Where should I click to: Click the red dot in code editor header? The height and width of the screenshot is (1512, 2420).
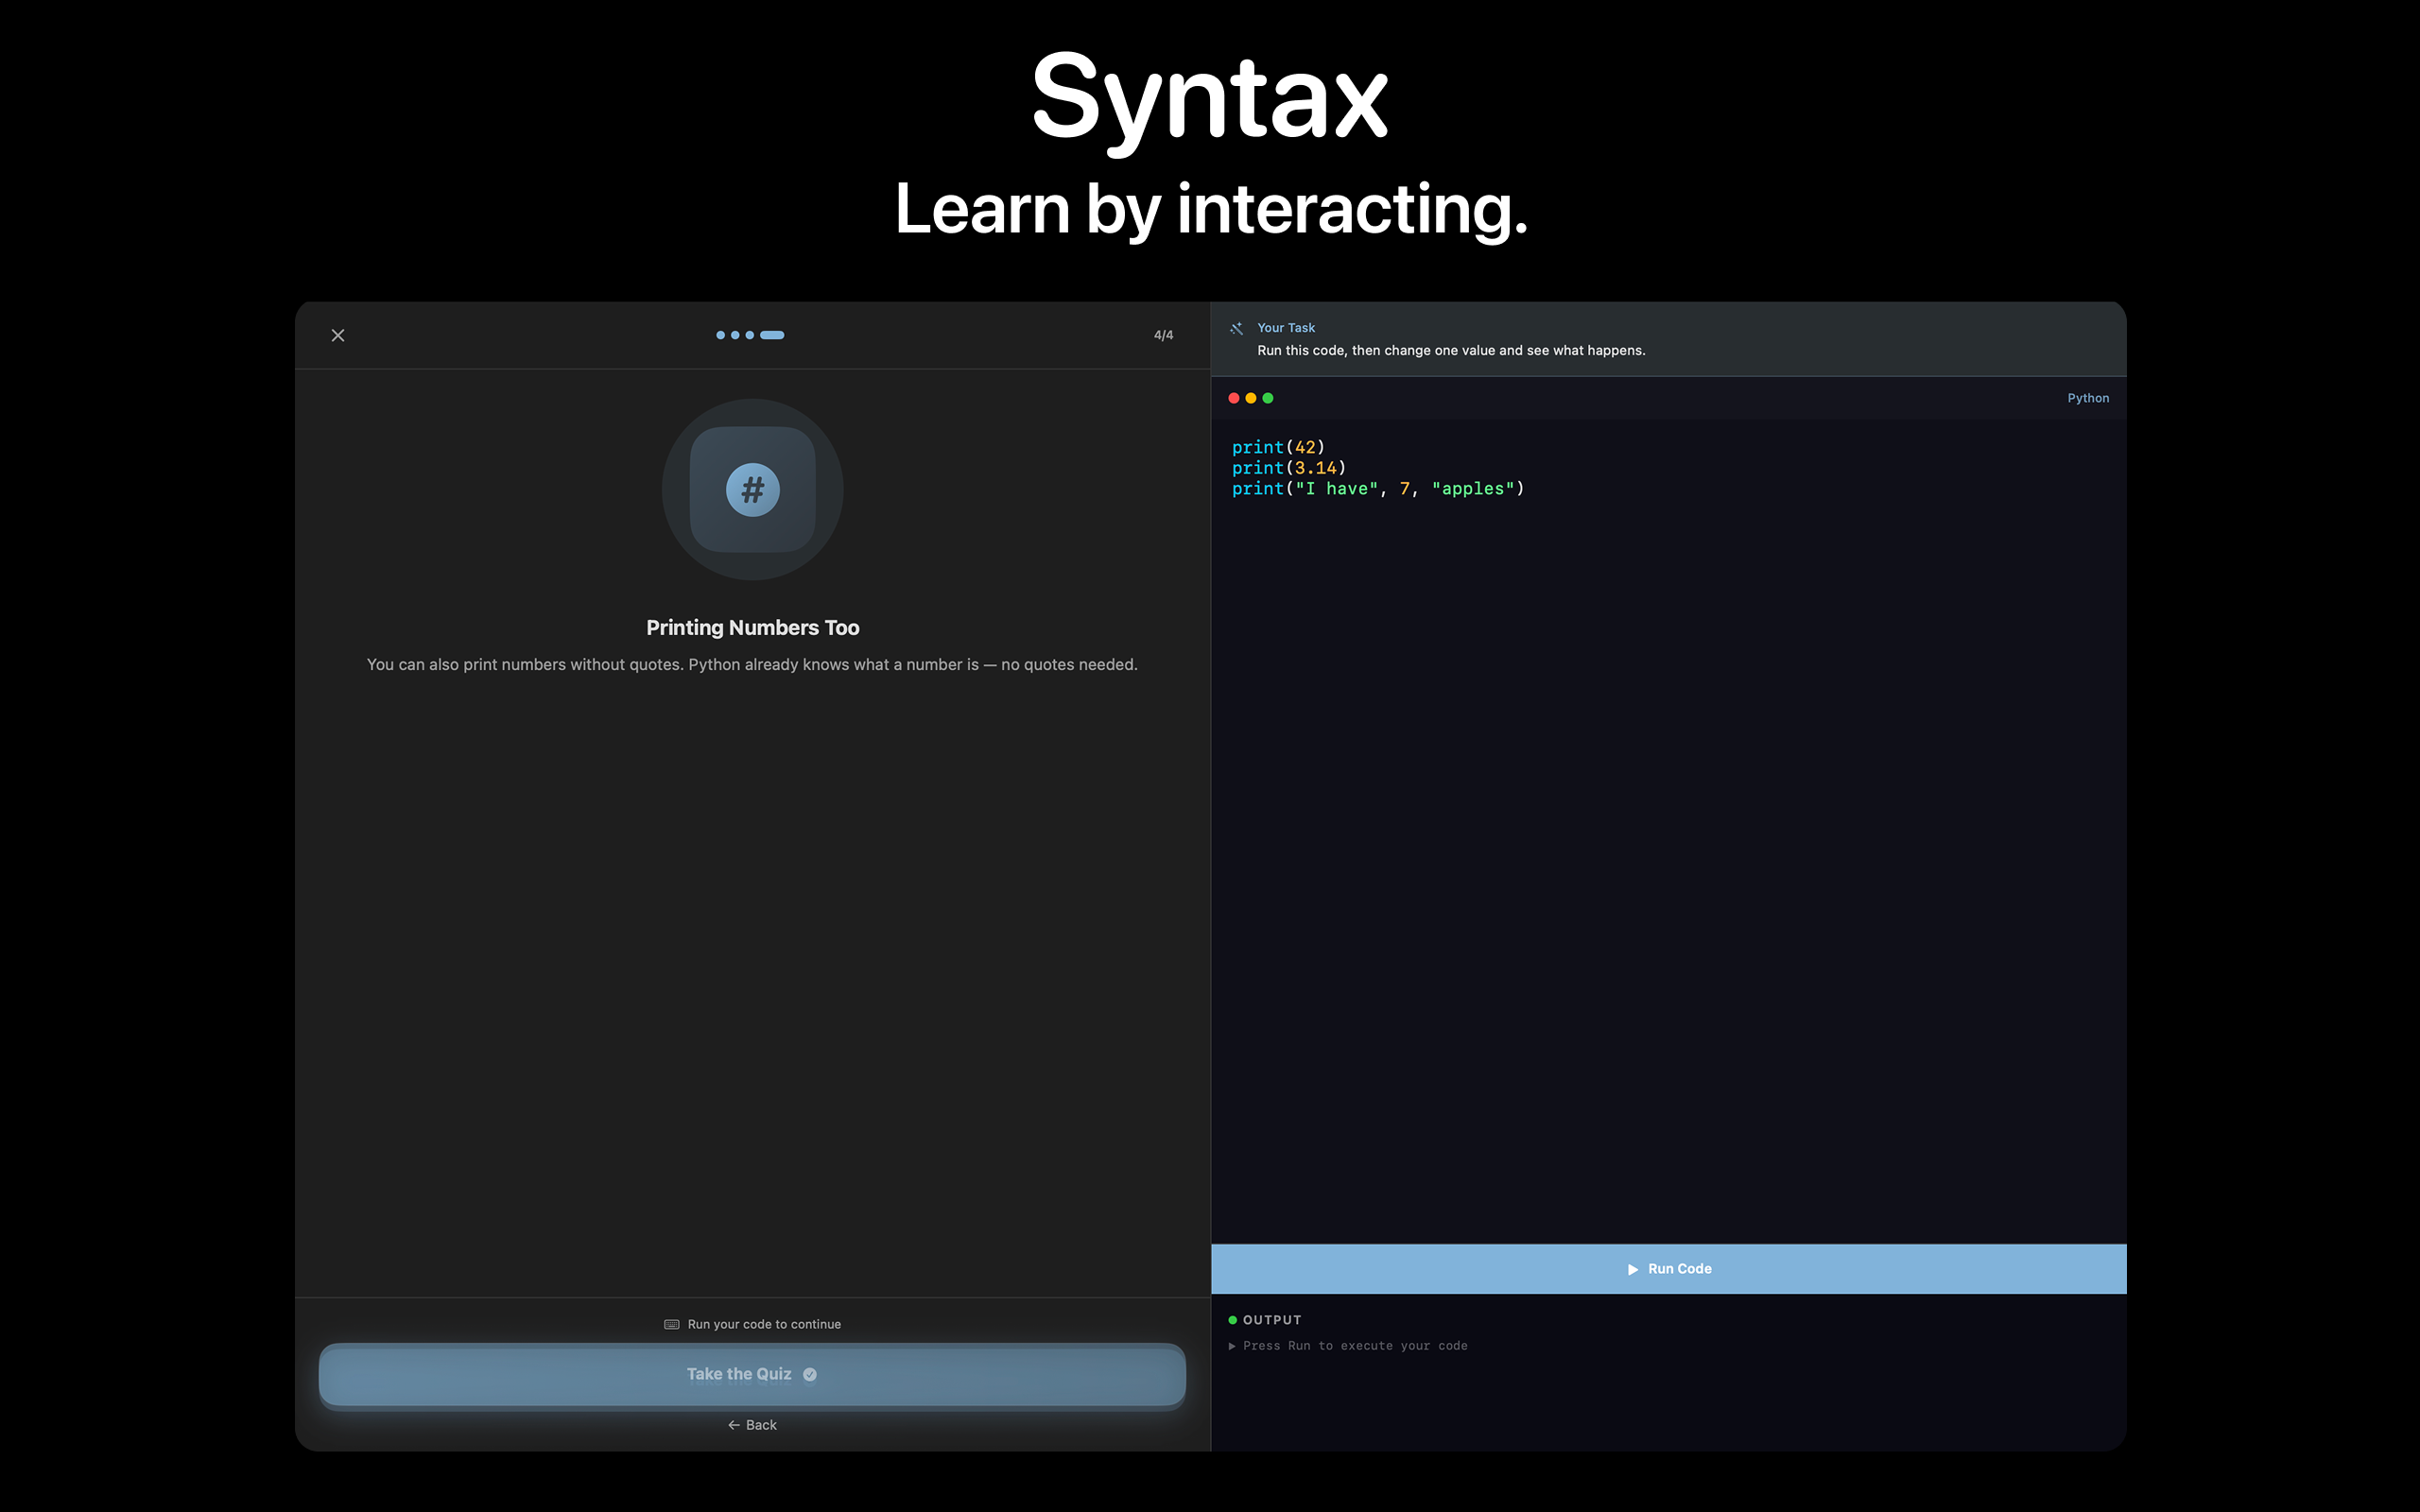(1234, 398)
